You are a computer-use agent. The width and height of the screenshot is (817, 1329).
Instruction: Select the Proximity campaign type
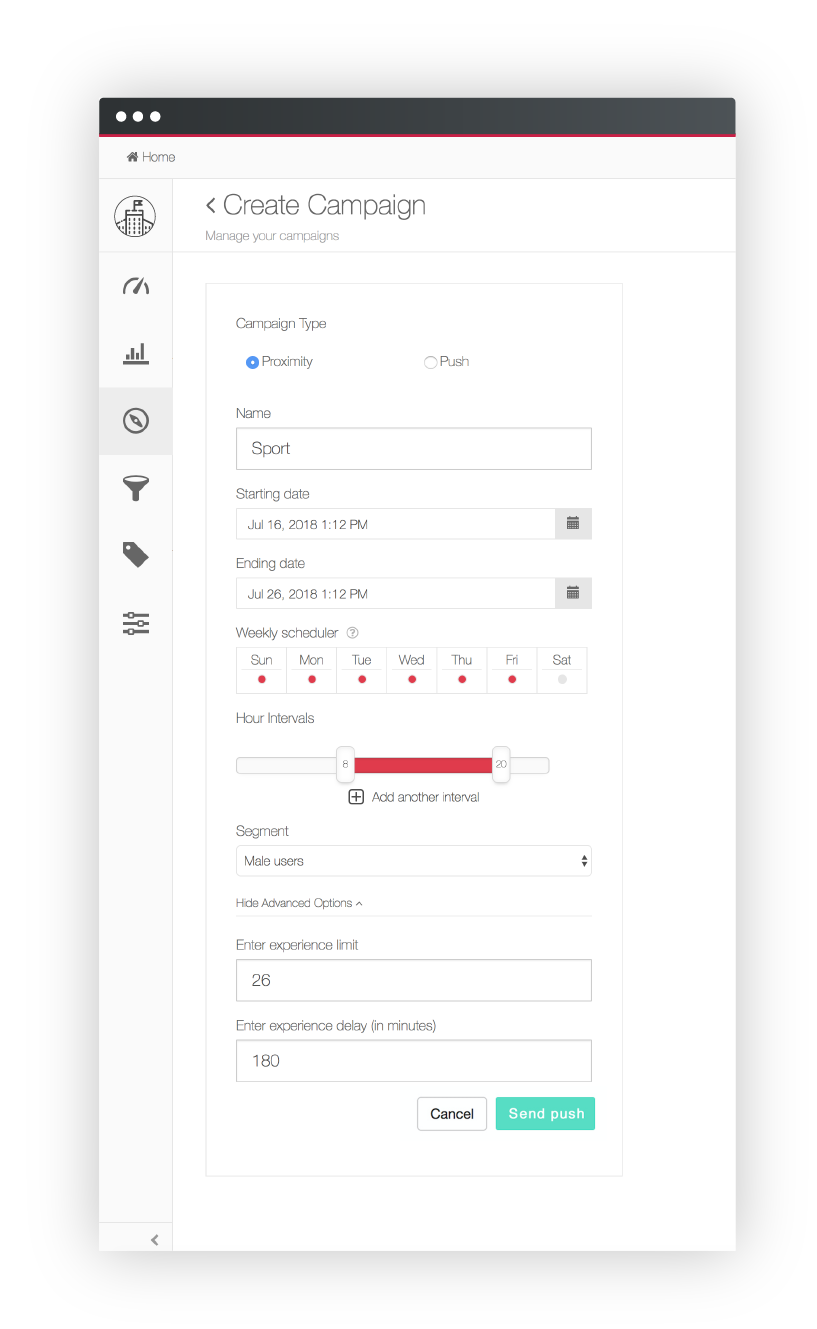pos(252,362)
